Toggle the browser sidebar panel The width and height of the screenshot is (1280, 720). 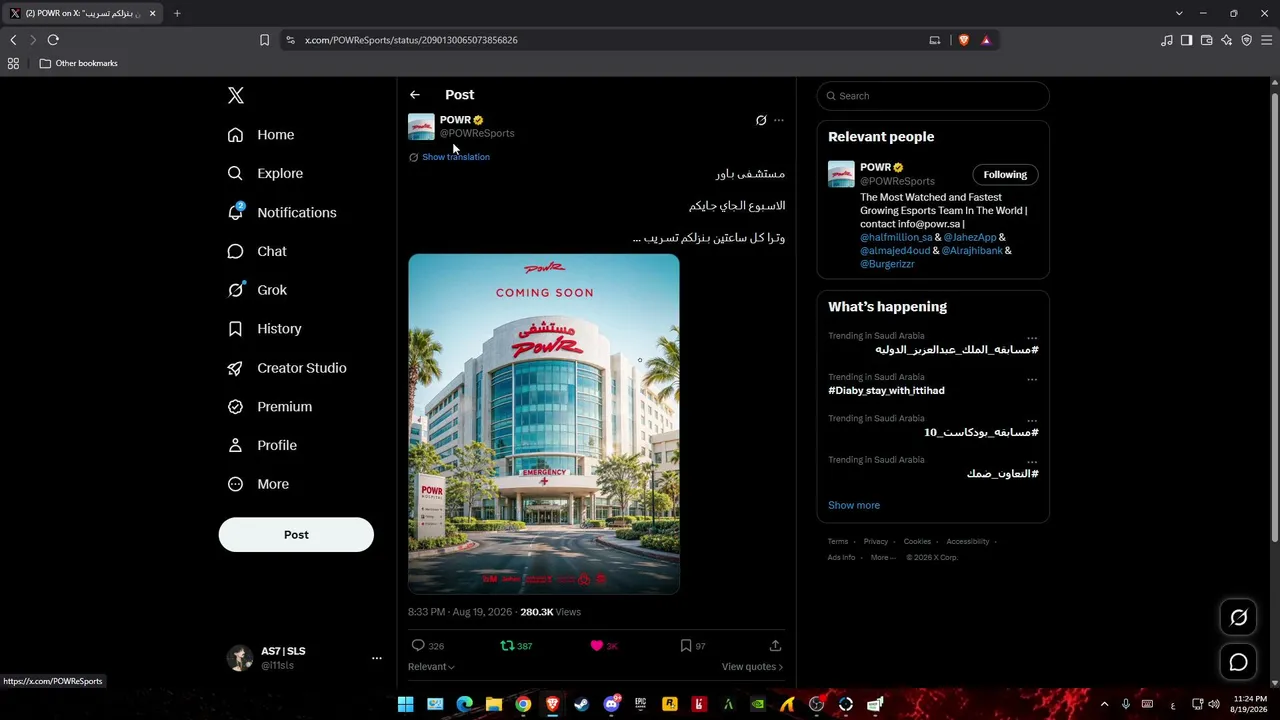1187,40
